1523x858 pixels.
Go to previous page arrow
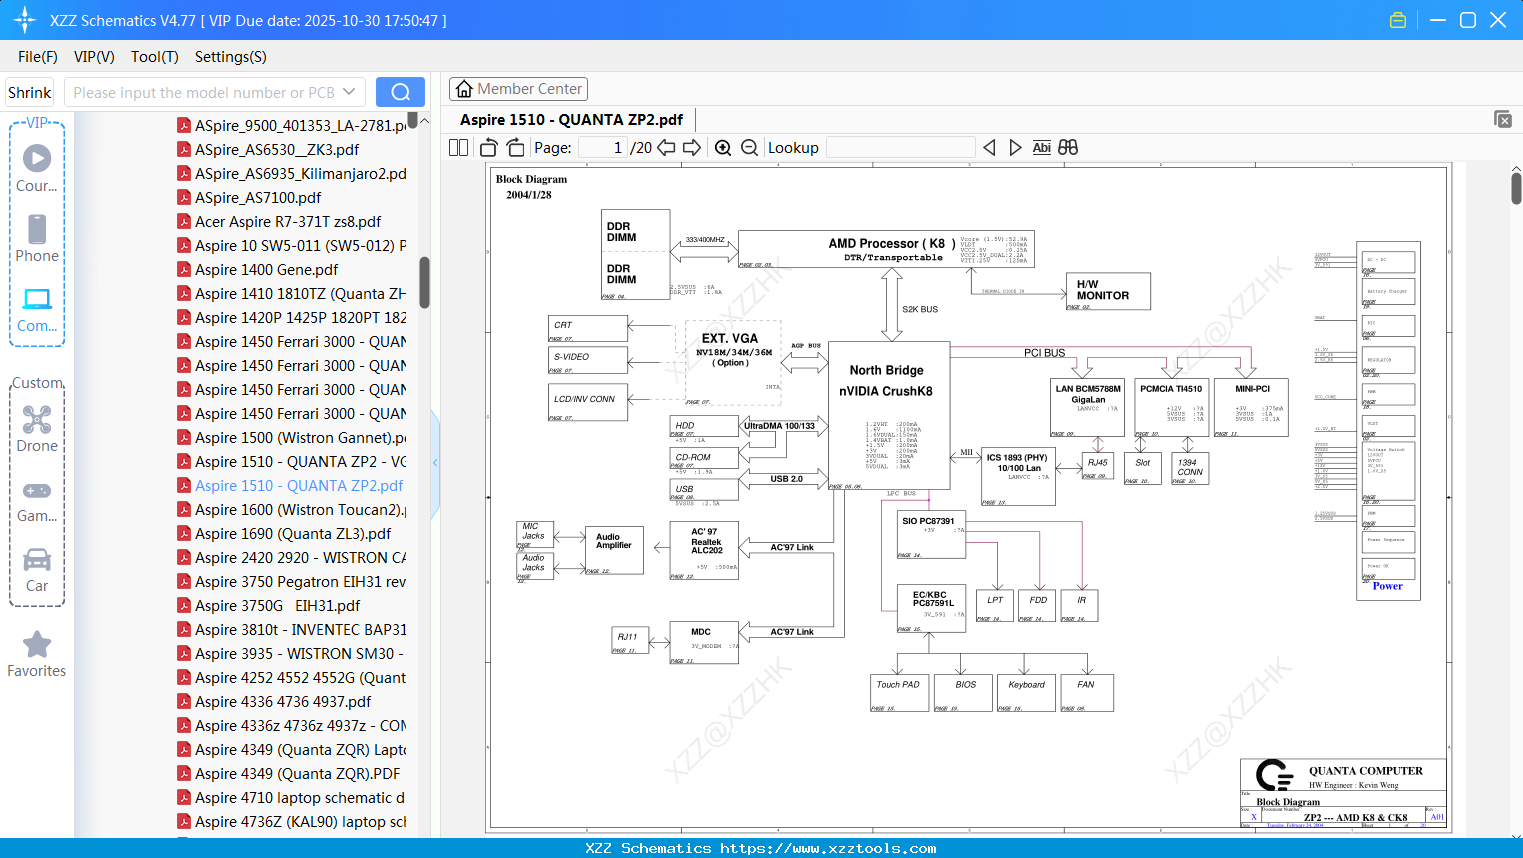(666, 147)
